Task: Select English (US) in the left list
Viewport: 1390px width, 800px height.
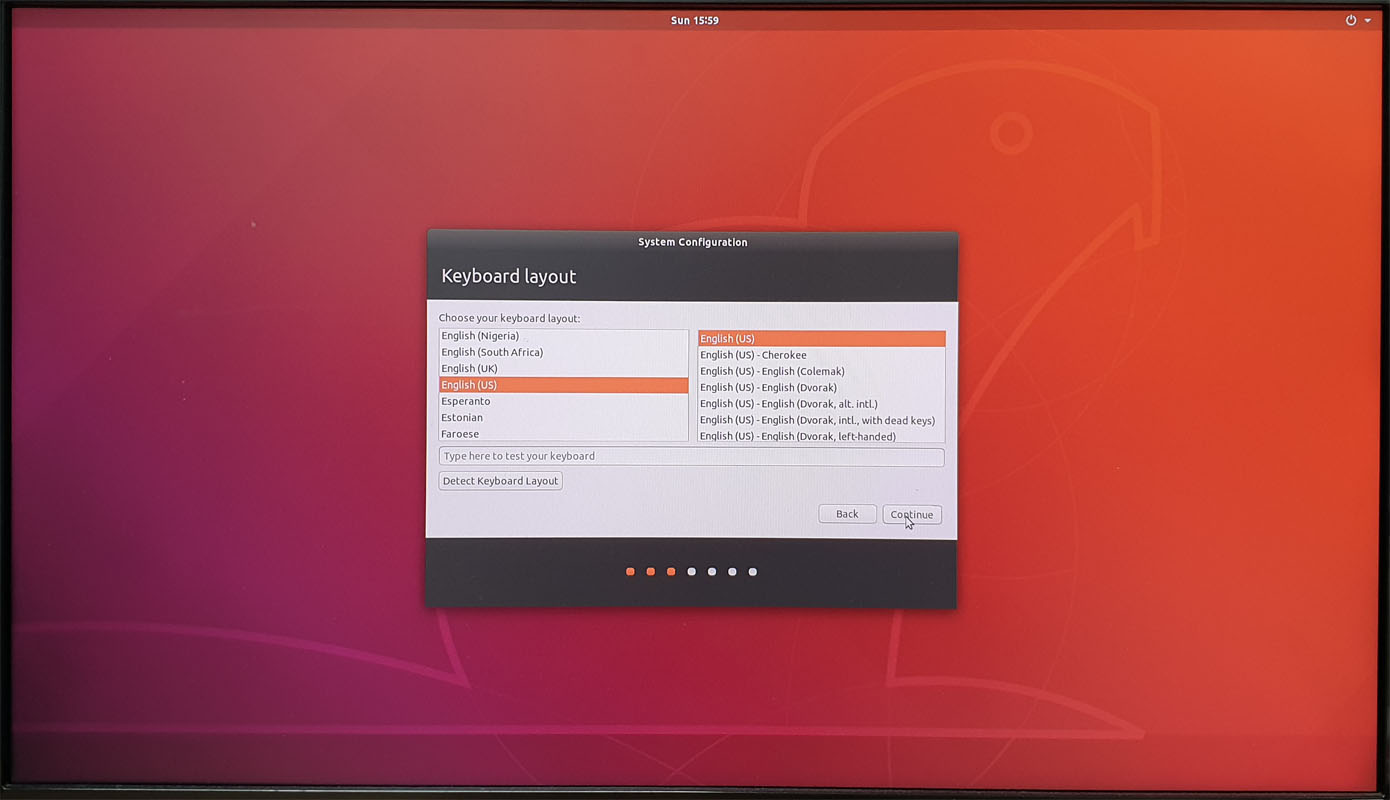Action: (563, 385)
